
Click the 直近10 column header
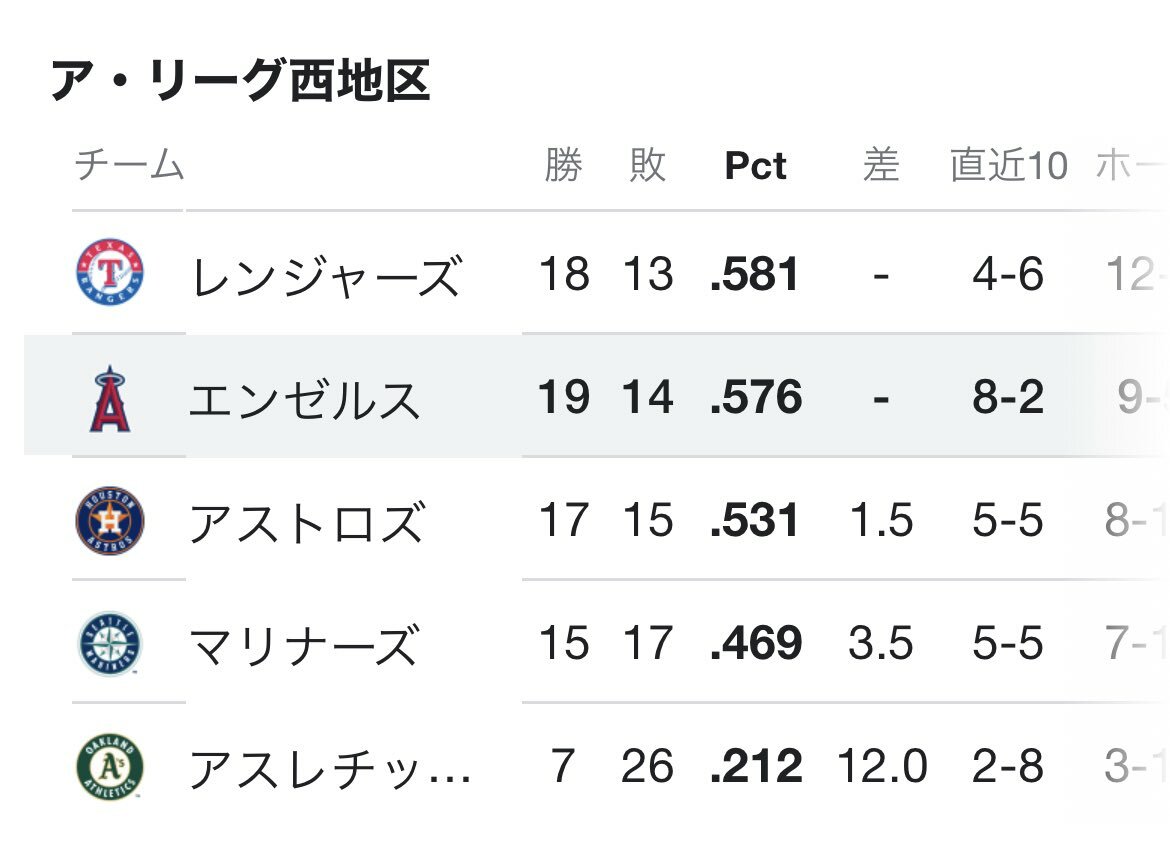pos(1009,165)
